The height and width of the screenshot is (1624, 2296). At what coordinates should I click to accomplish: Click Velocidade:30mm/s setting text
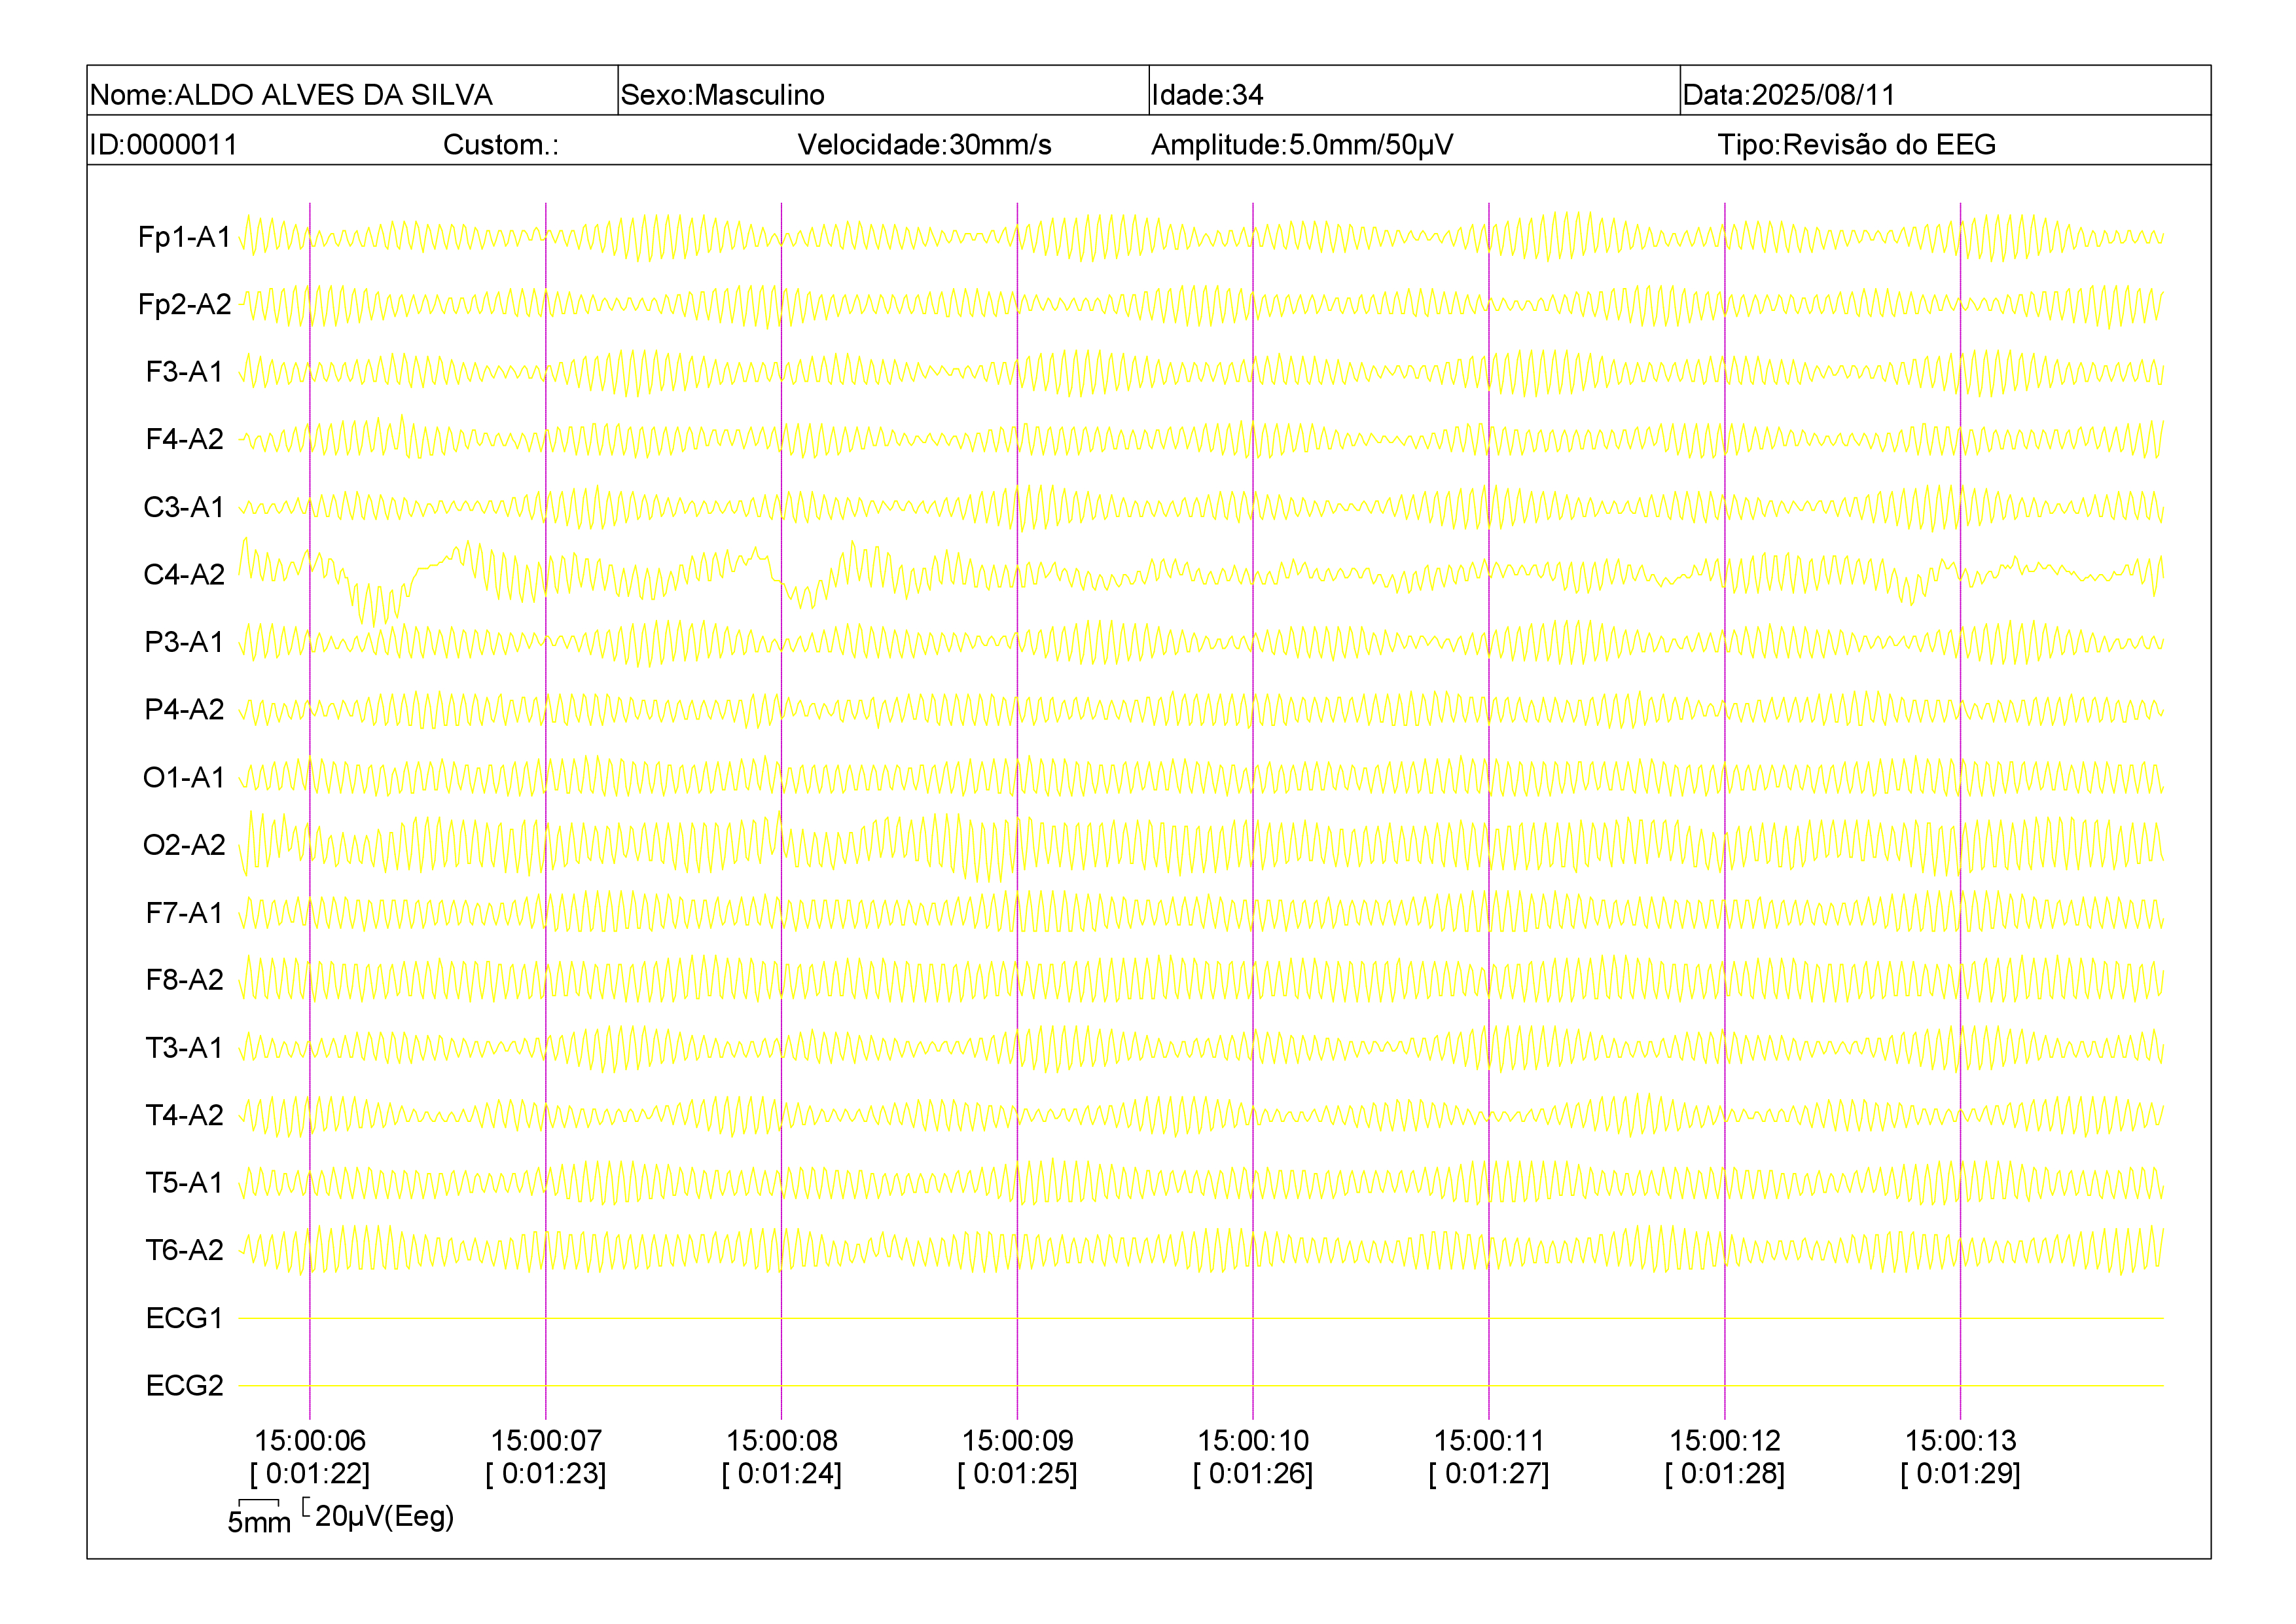tap(924, 145)
